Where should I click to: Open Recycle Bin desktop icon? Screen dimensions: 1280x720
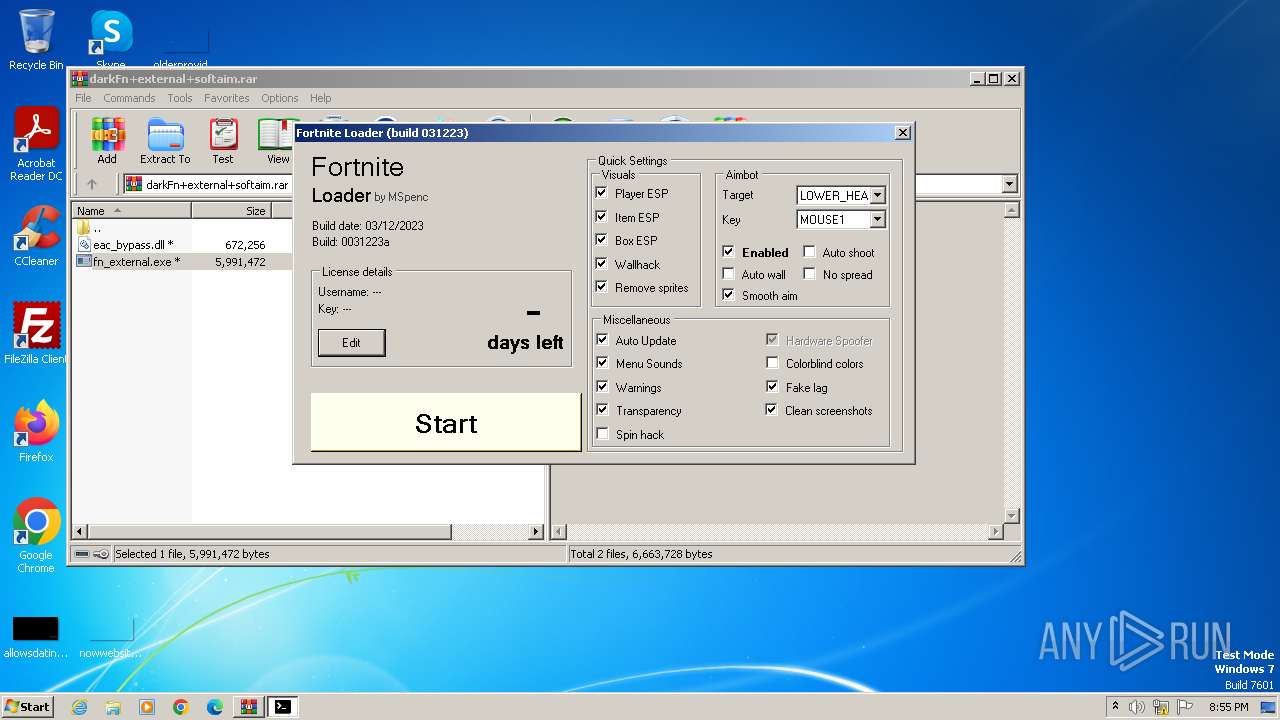36,40
